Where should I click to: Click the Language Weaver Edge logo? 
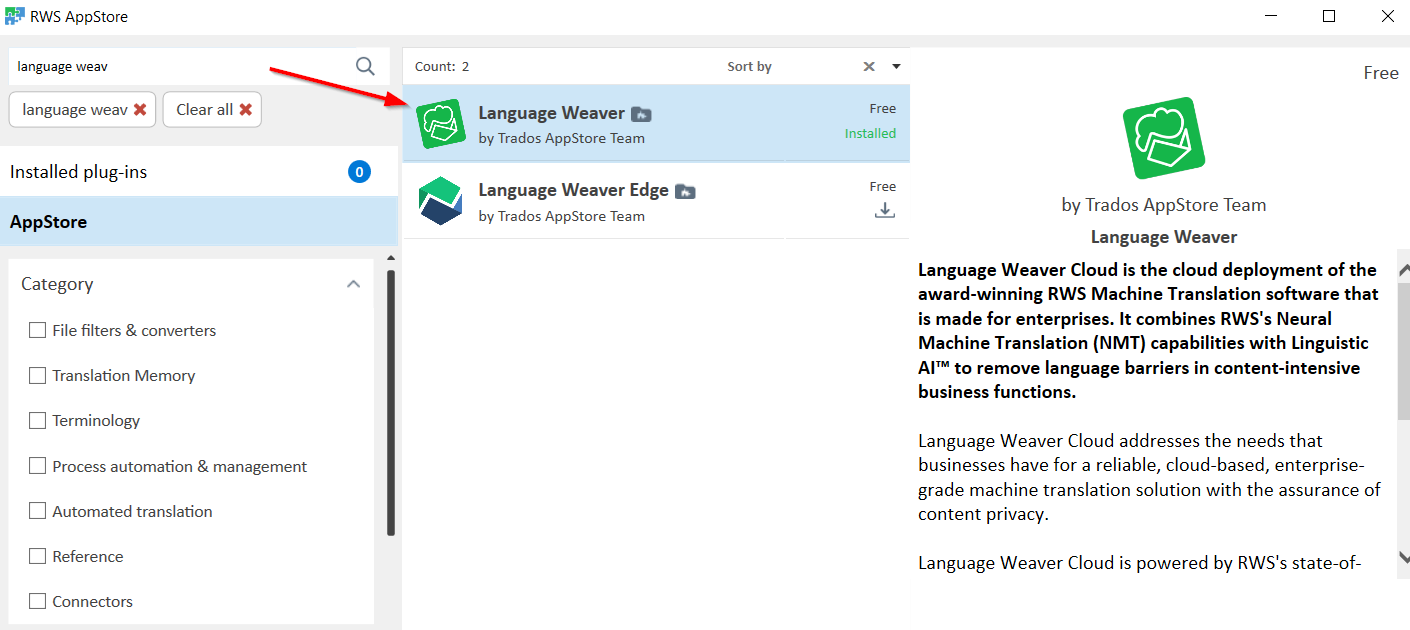(x=441, y=201)
